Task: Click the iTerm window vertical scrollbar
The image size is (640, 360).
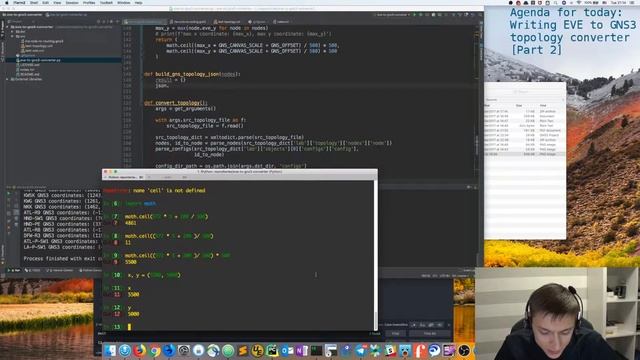Action: pyautogui.click(x=375, y=255)
